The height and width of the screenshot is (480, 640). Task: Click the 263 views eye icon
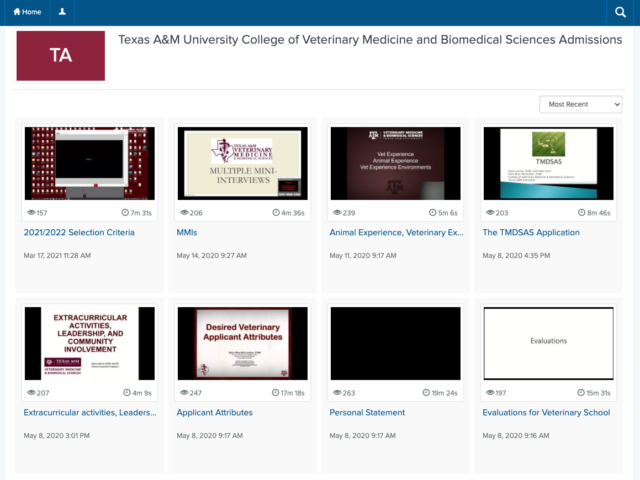(337, 392)
